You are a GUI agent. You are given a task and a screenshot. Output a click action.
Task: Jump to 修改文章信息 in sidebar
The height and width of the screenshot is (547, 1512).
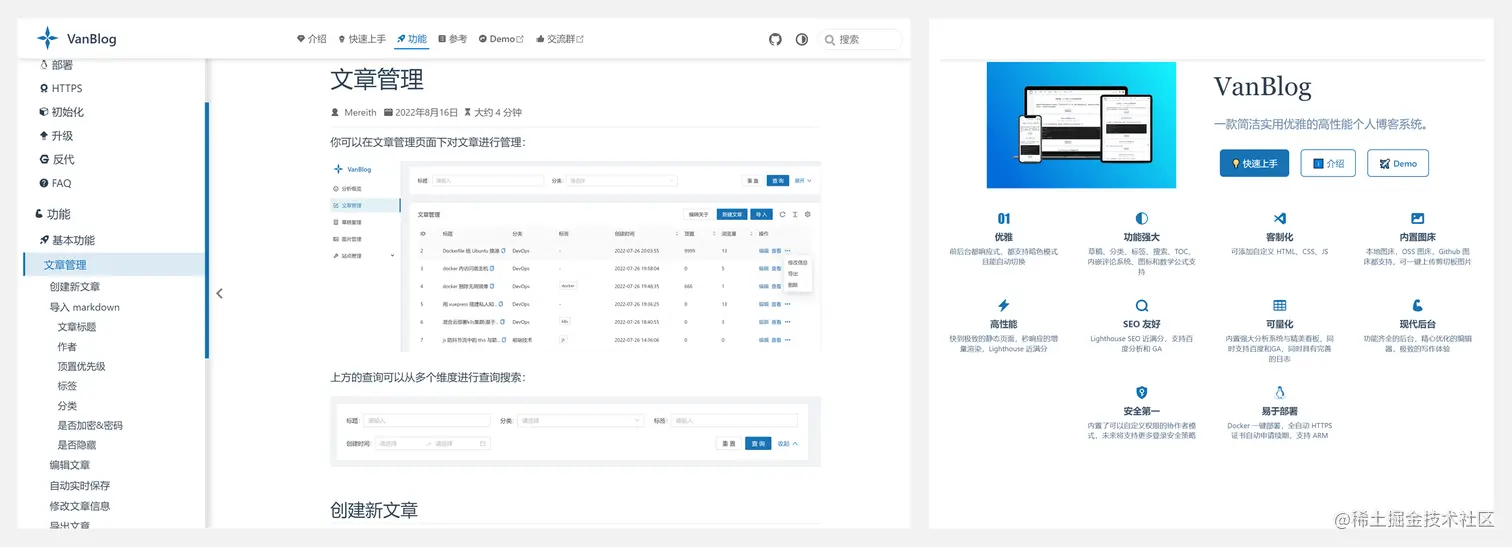click(x=80, y=506)
